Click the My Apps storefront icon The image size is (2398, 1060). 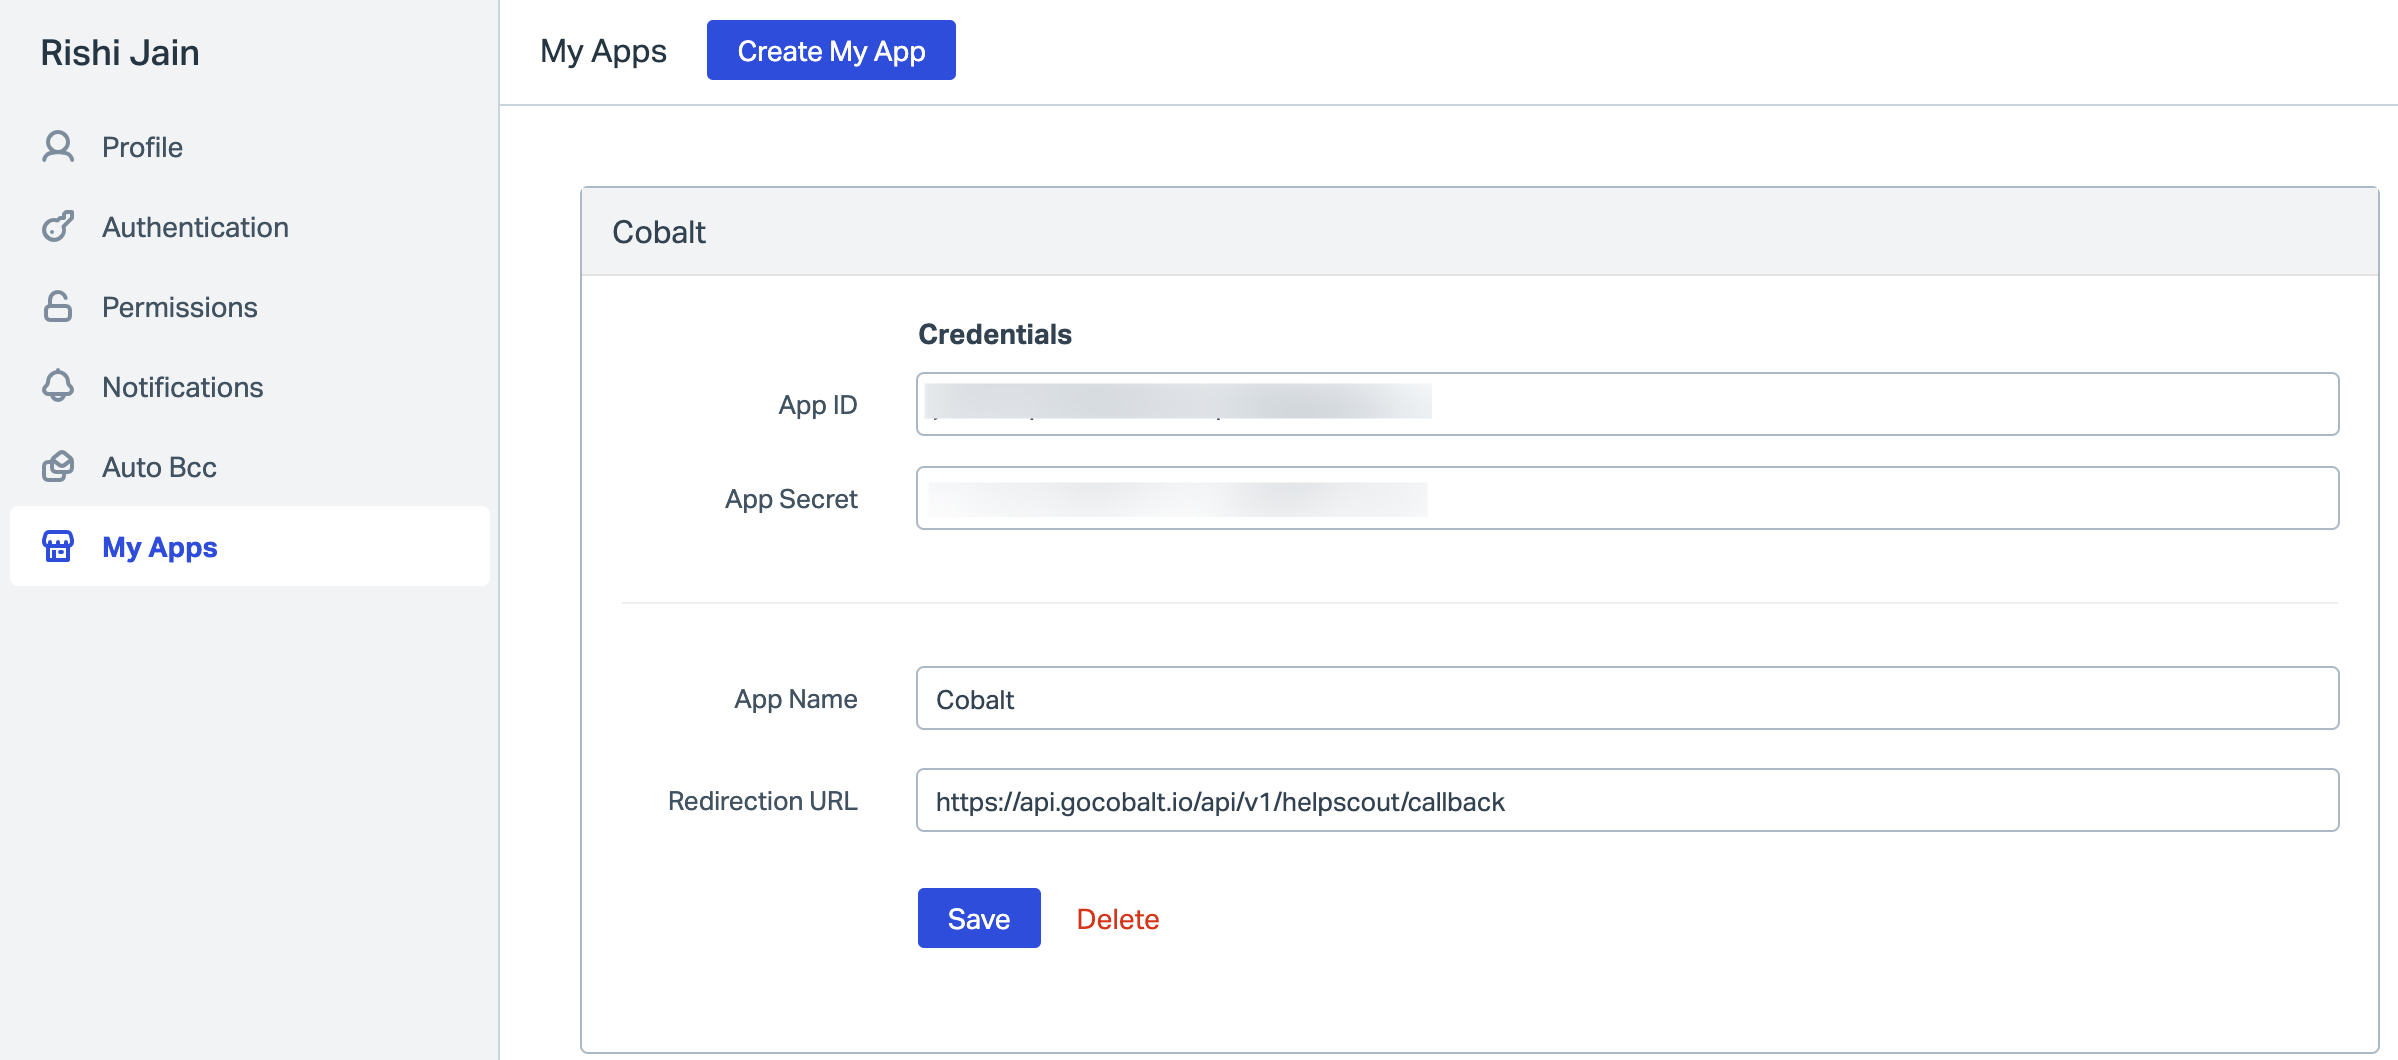[58, 546]
